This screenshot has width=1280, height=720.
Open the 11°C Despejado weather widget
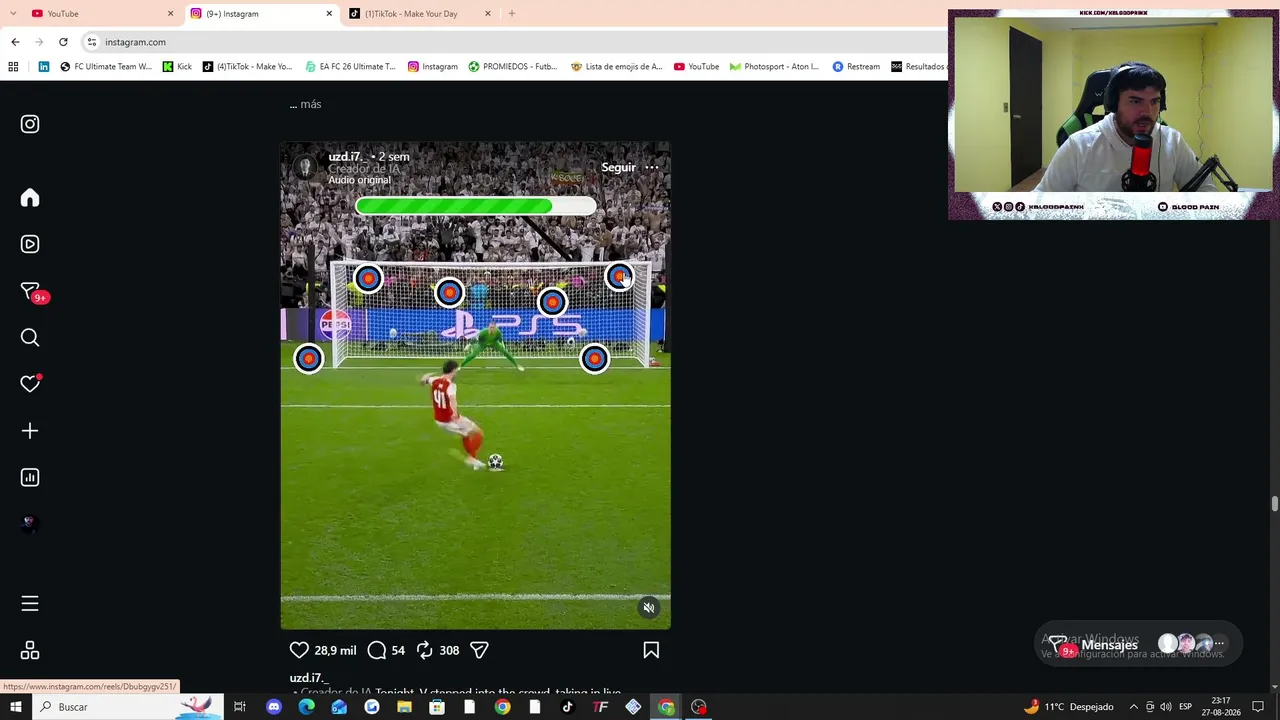(x=1068, y=707)
